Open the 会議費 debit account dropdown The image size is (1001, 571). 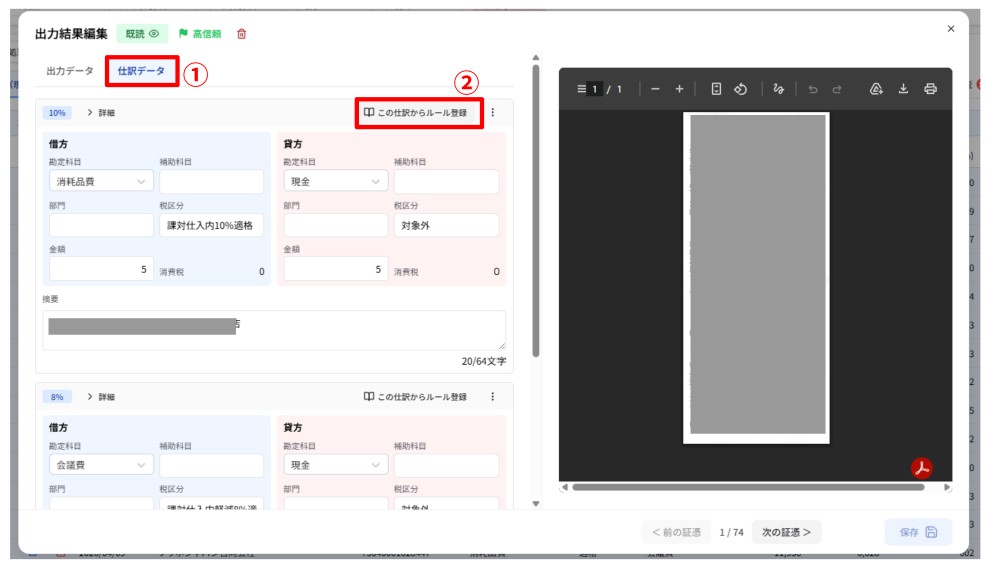tap(102, 465)
